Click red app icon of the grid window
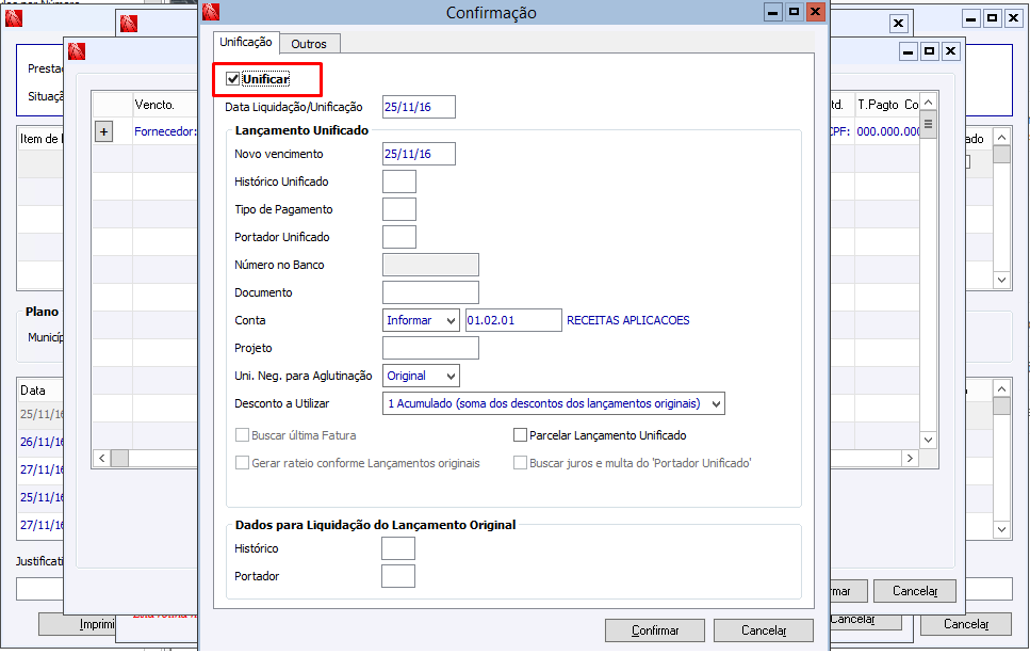1030x651 pixels. (77, 51)
